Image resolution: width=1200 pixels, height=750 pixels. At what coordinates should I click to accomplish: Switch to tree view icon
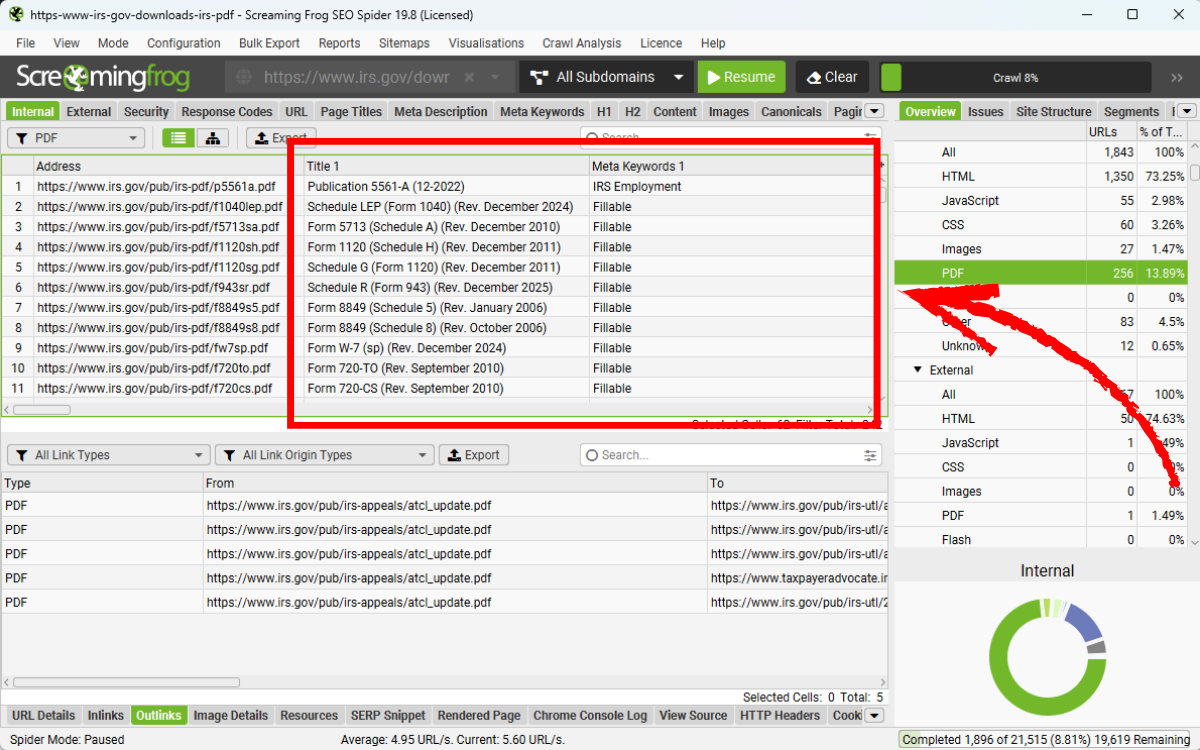(213, 138)
